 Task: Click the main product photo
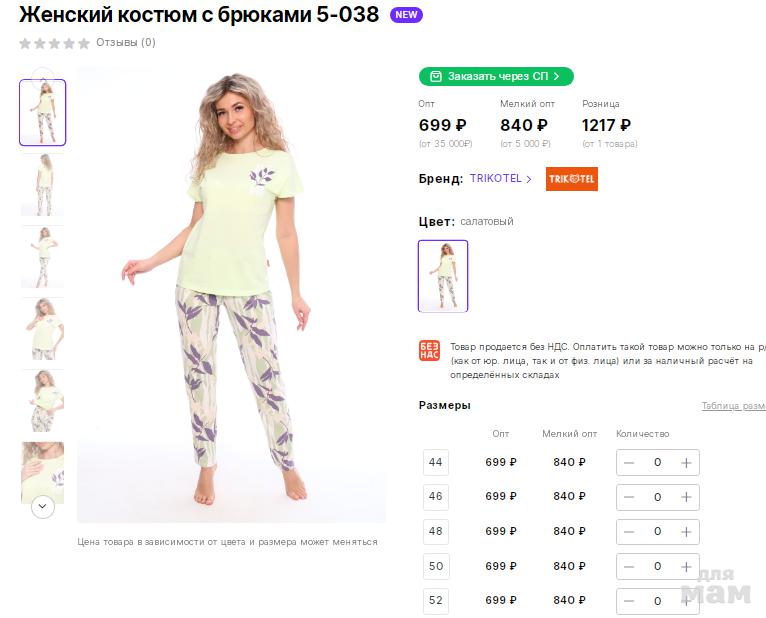click(231, 295)
